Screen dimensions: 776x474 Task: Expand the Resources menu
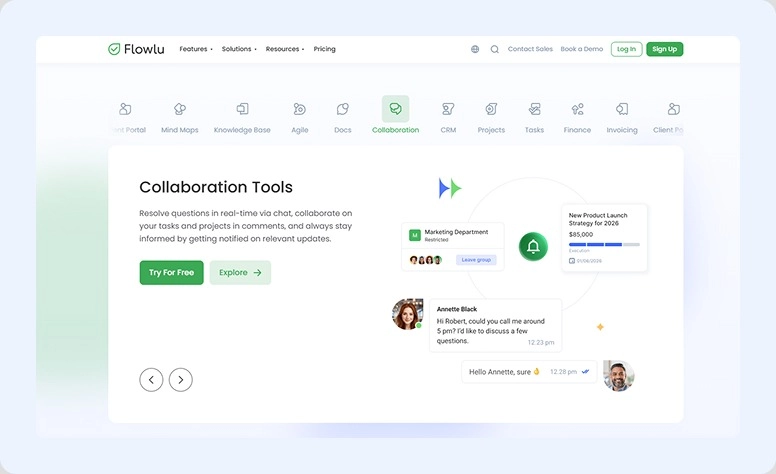pos(285,49)
